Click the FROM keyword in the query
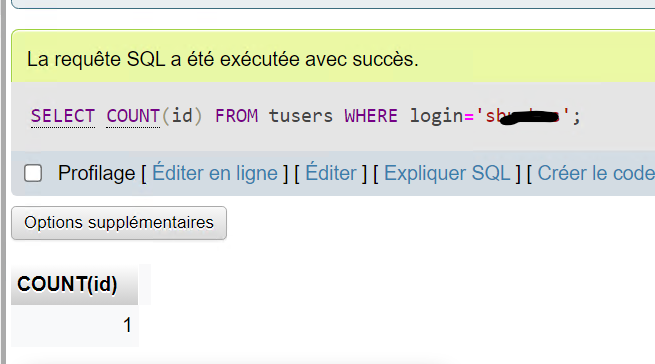 [236, 116]
